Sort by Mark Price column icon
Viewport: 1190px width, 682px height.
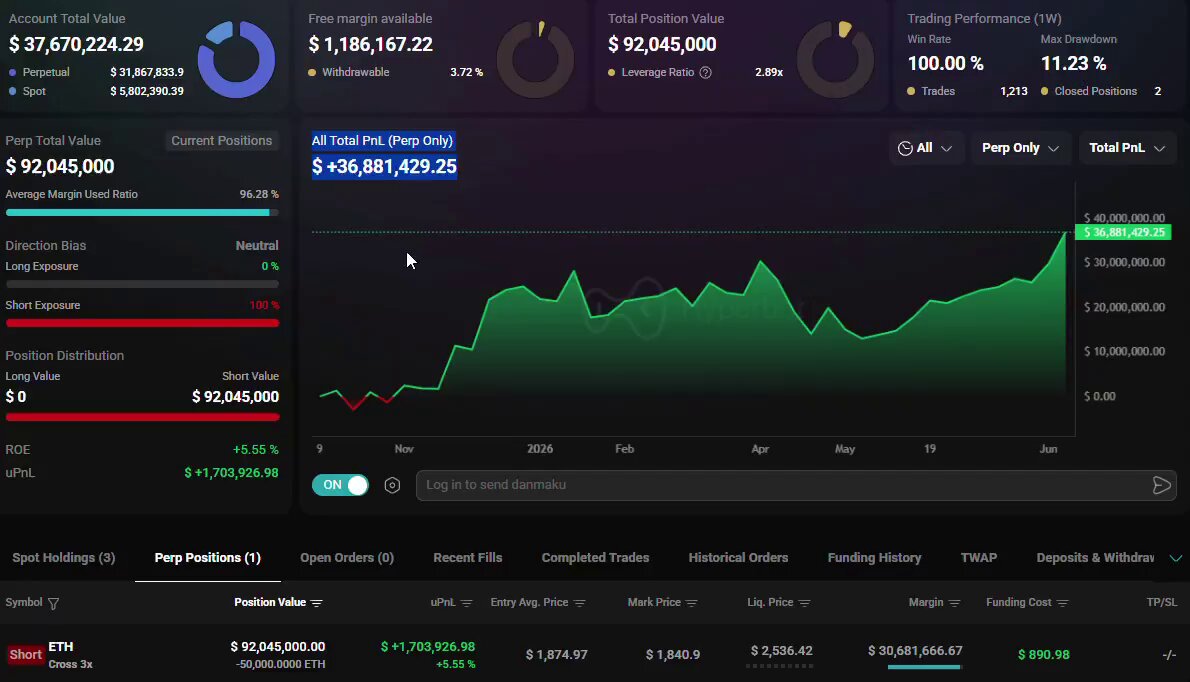point(691,603)
